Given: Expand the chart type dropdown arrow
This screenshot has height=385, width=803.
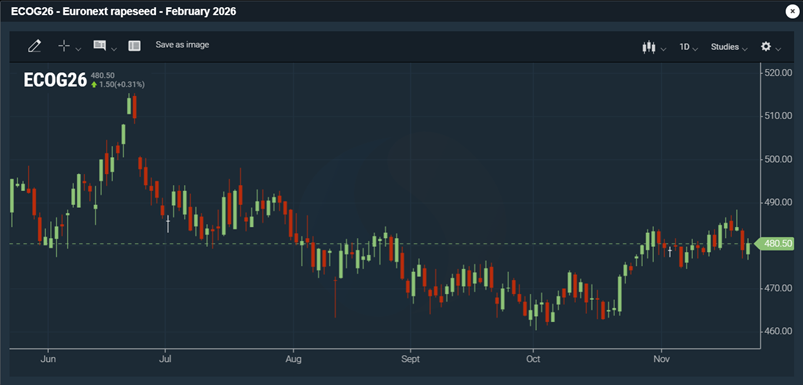Looking at the screenshot, I should [664, 49].
